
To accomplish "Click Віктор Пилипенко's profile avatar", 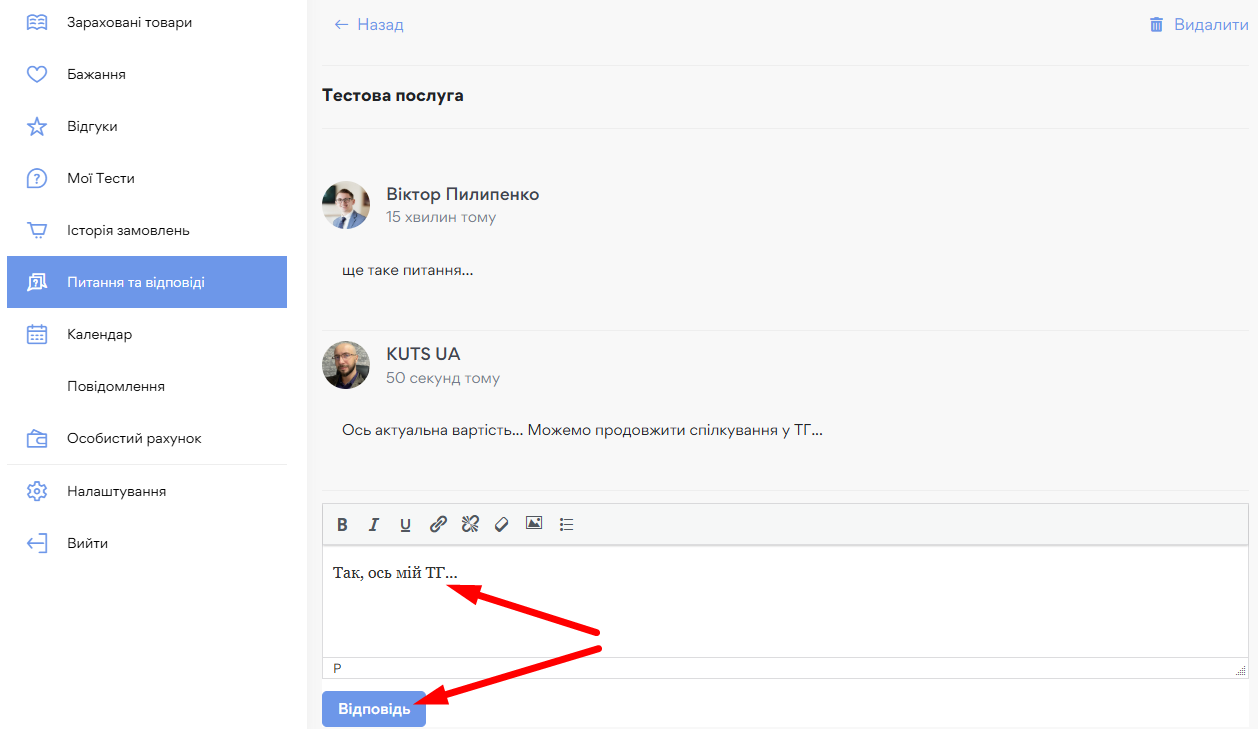I will [346, 205].
